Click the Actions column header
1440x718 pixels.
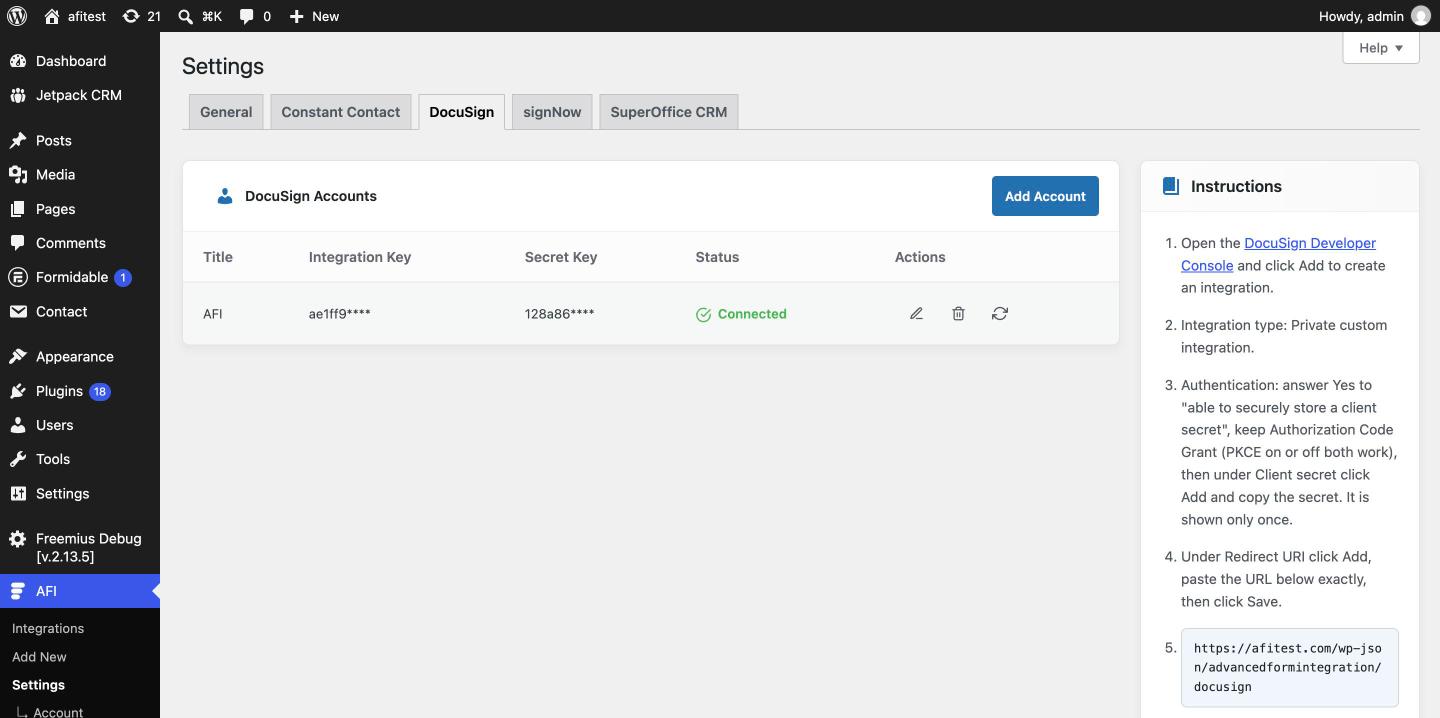[920, 257]
